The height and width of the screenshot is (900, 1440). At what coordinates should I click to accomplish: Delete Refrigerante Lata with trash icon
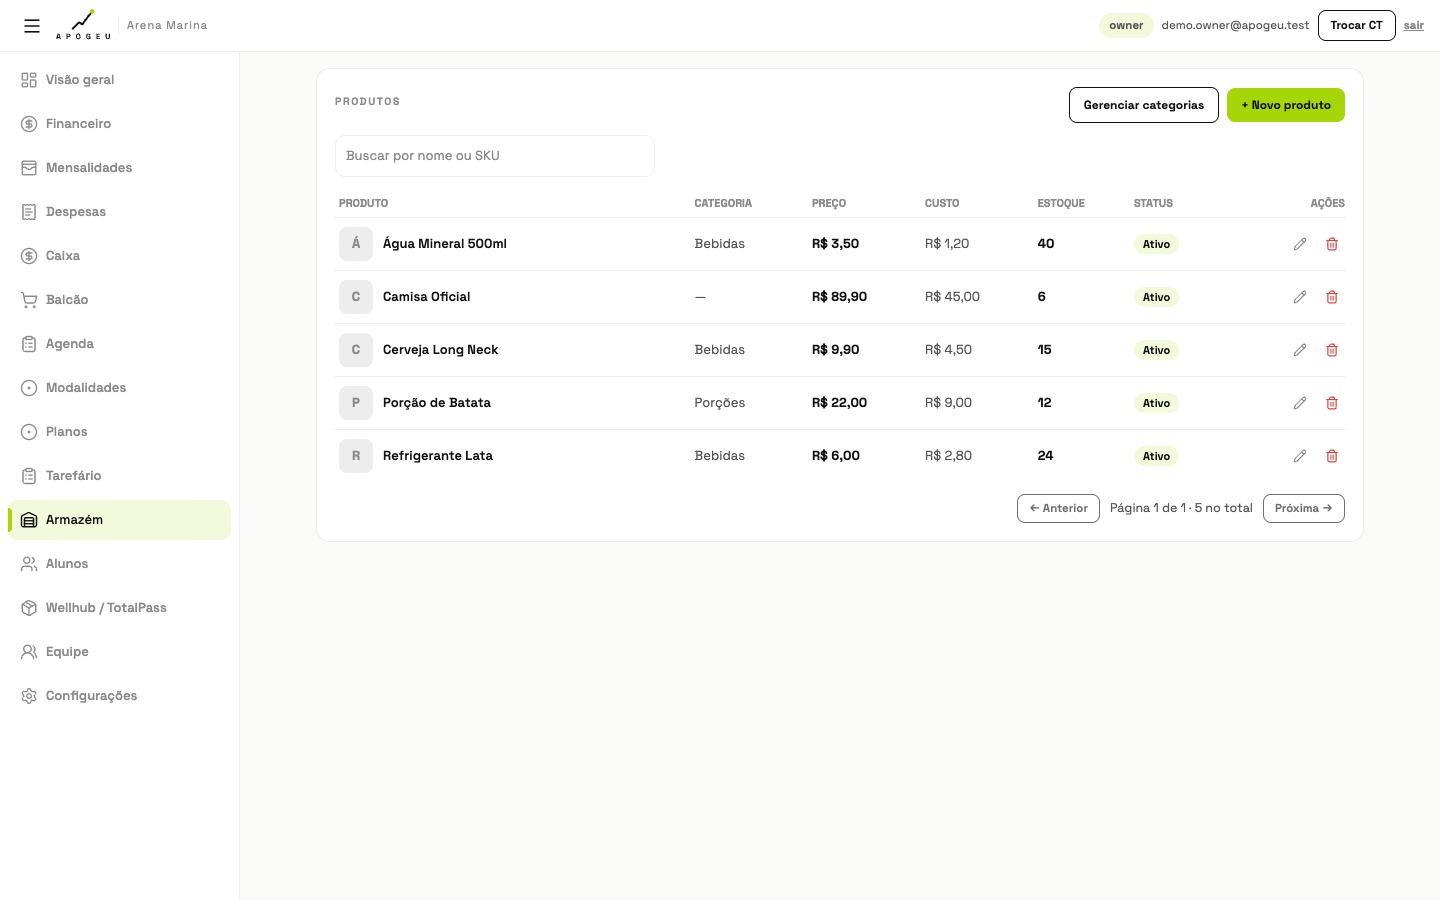(x=1332, y=456)
